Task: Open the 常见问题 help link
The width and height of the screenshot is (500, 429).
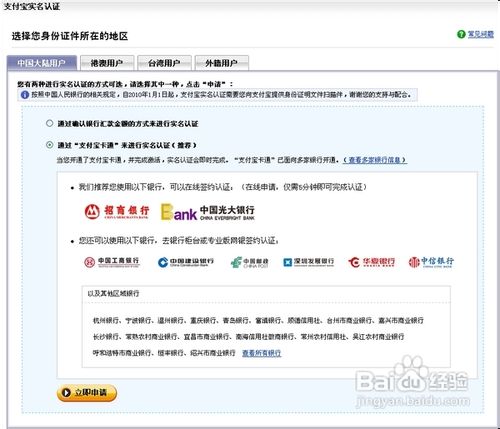Action: [480, 34]
